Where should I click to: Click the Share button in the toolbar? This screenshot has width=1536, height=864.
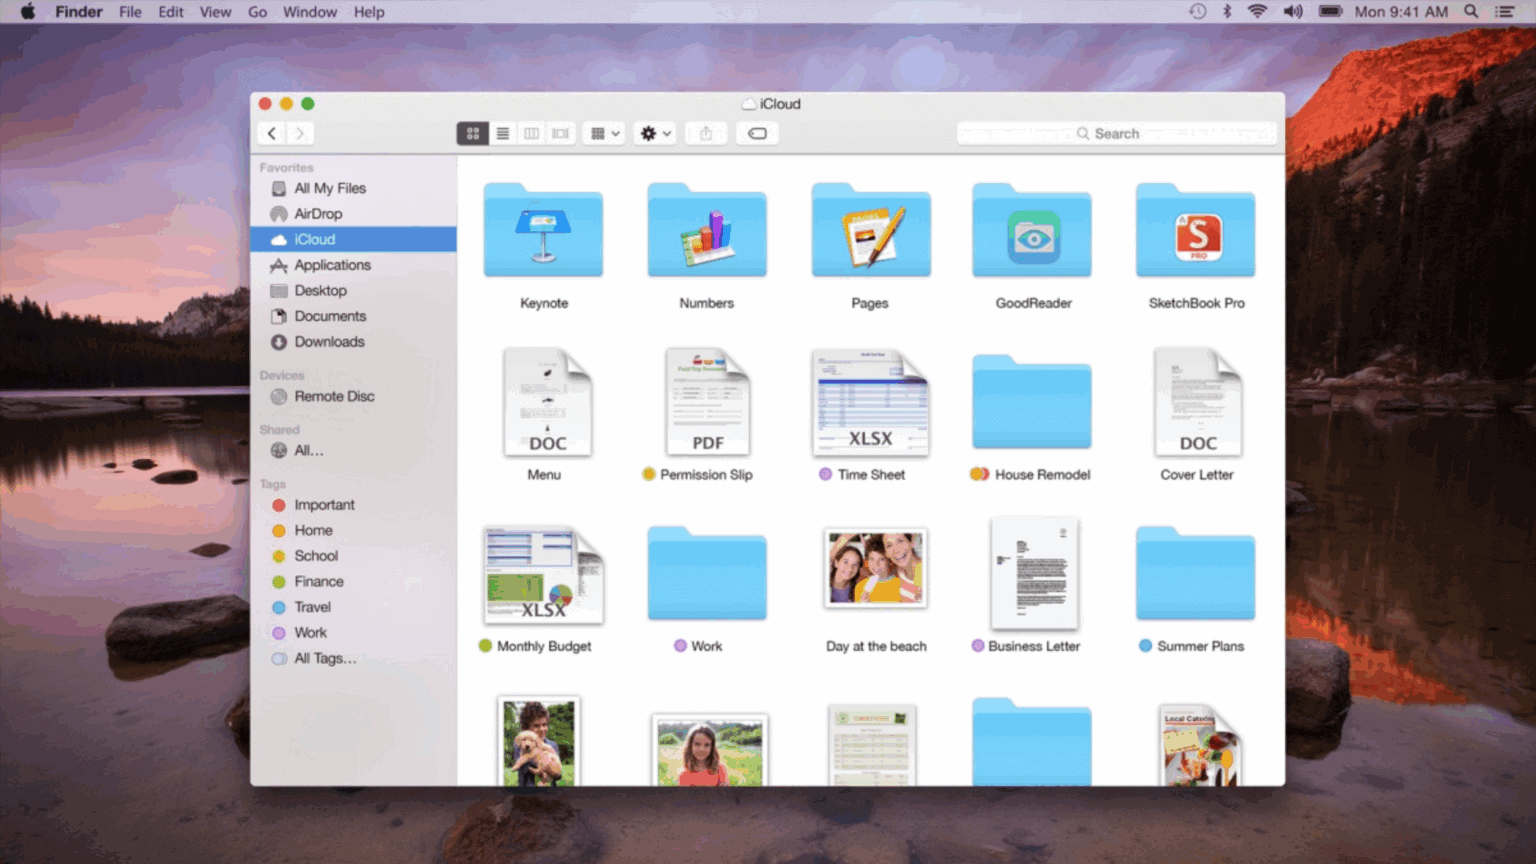pos(706,133)
